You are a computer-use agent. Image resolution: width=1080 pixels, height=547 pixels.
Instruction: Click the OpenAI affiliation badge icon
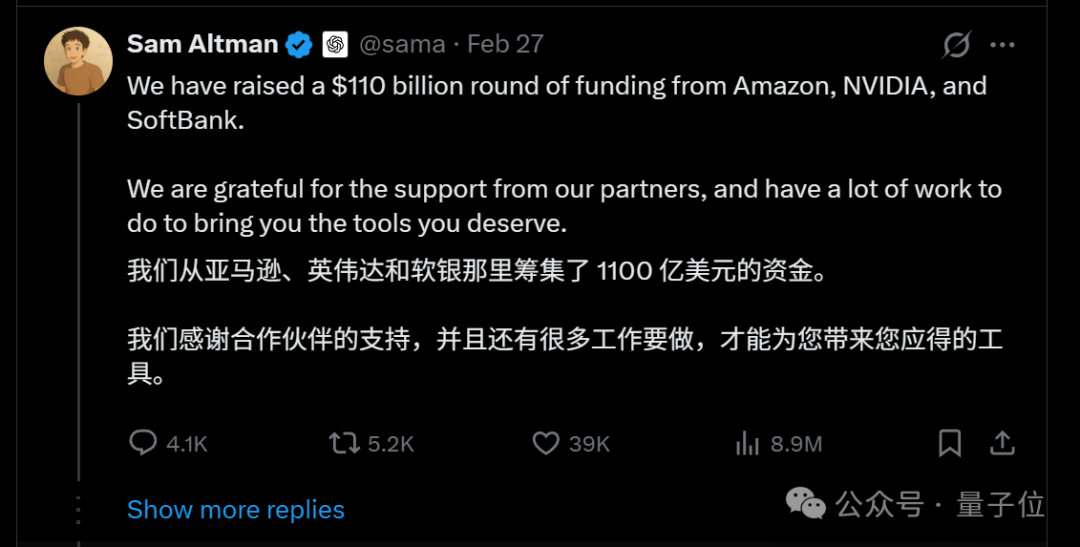coord(334,45)
